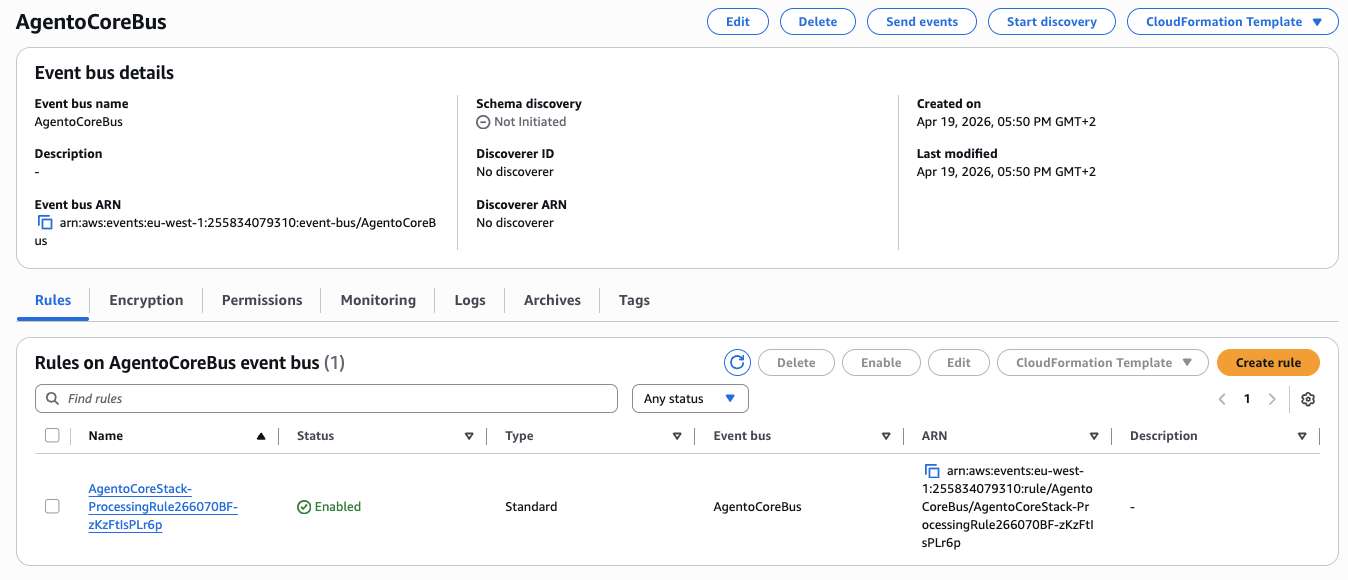1348x580 pixels.
Task: Go to previous page of rules
Action: 1222,399
